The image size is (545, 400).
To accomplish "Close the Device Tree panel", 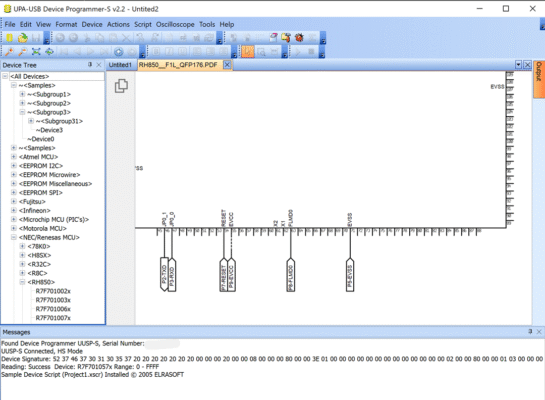I will [99, 65].
